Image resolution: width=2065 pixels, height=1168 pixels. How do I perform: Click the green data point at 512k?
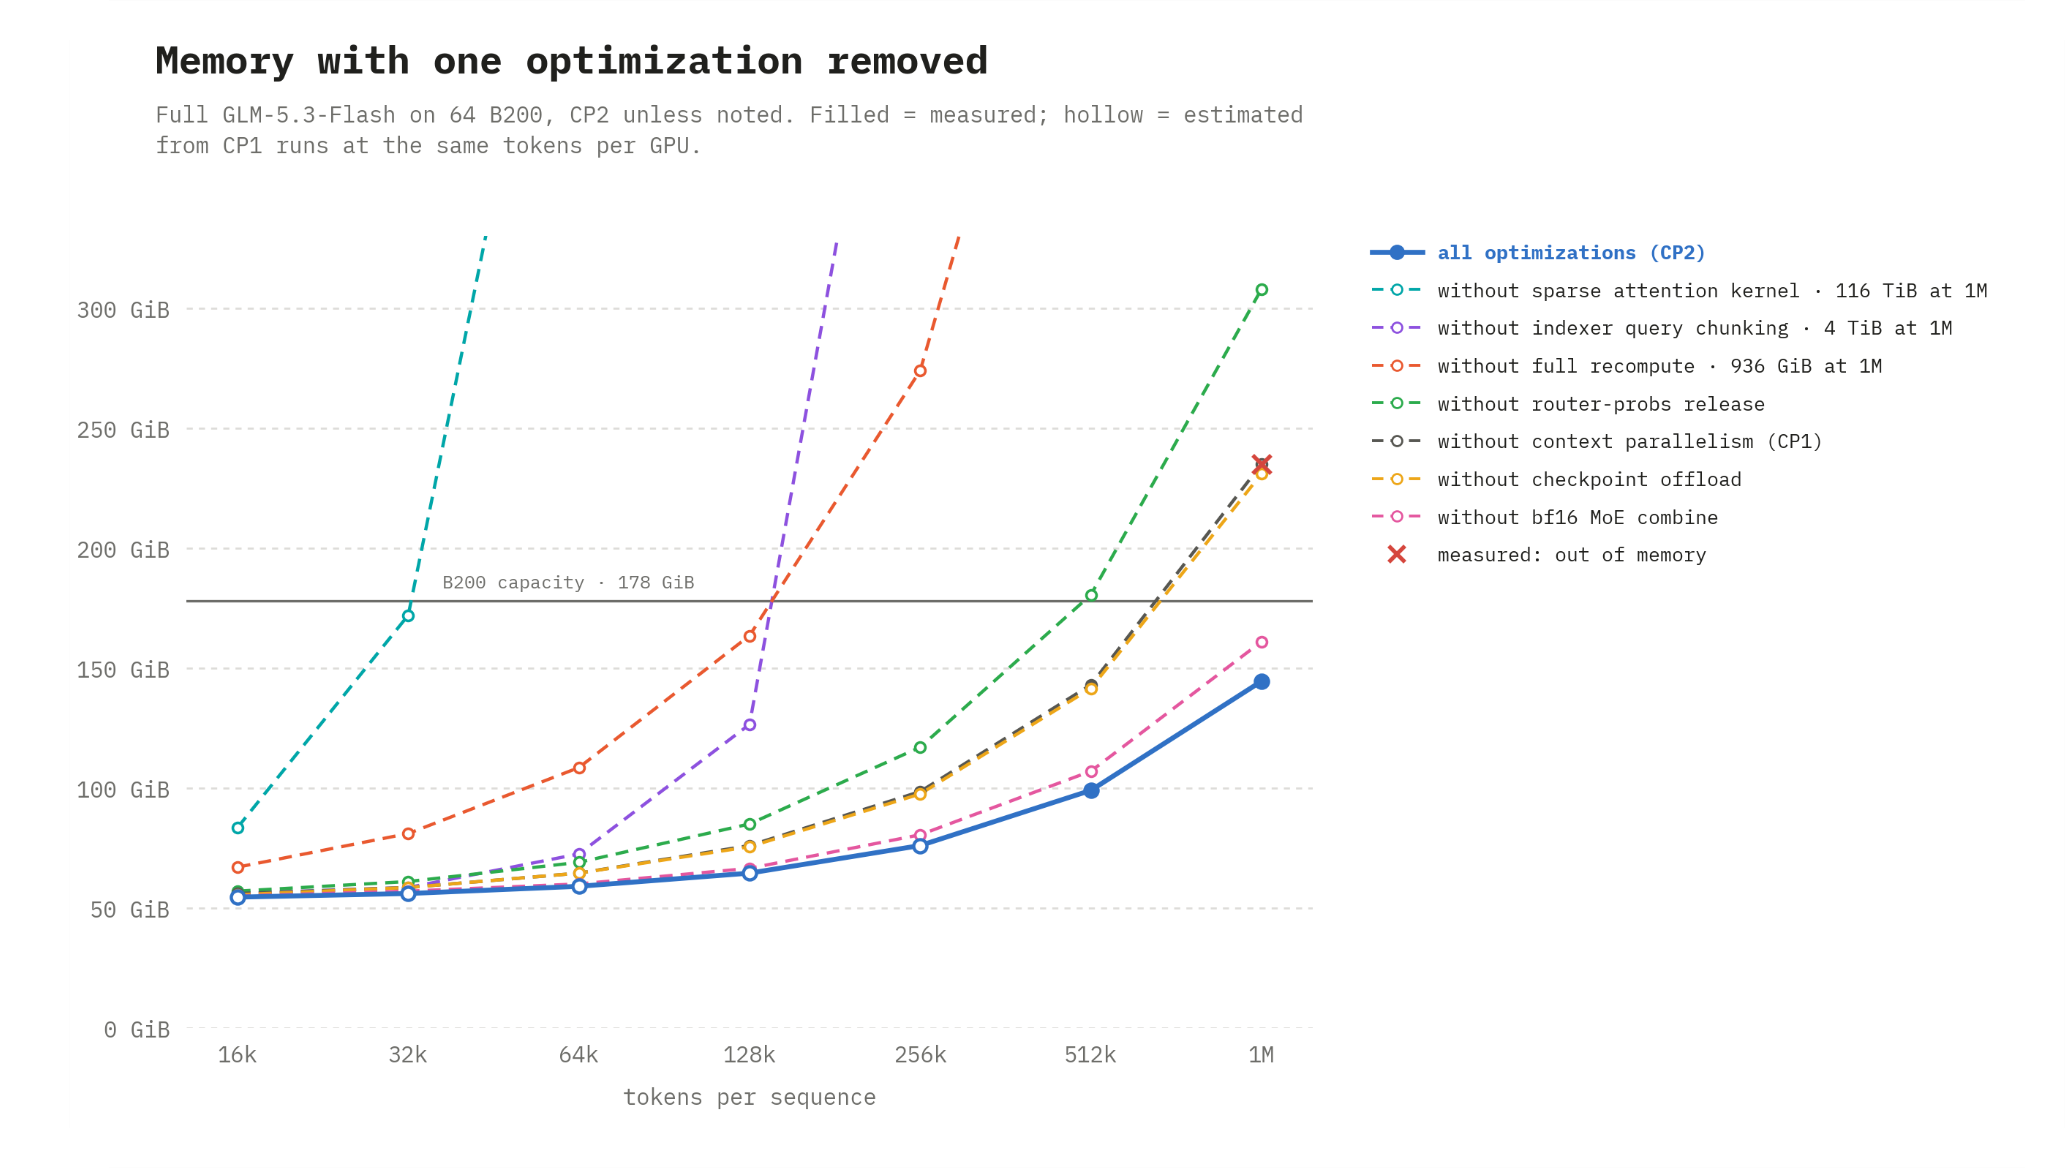(1091, 596)
